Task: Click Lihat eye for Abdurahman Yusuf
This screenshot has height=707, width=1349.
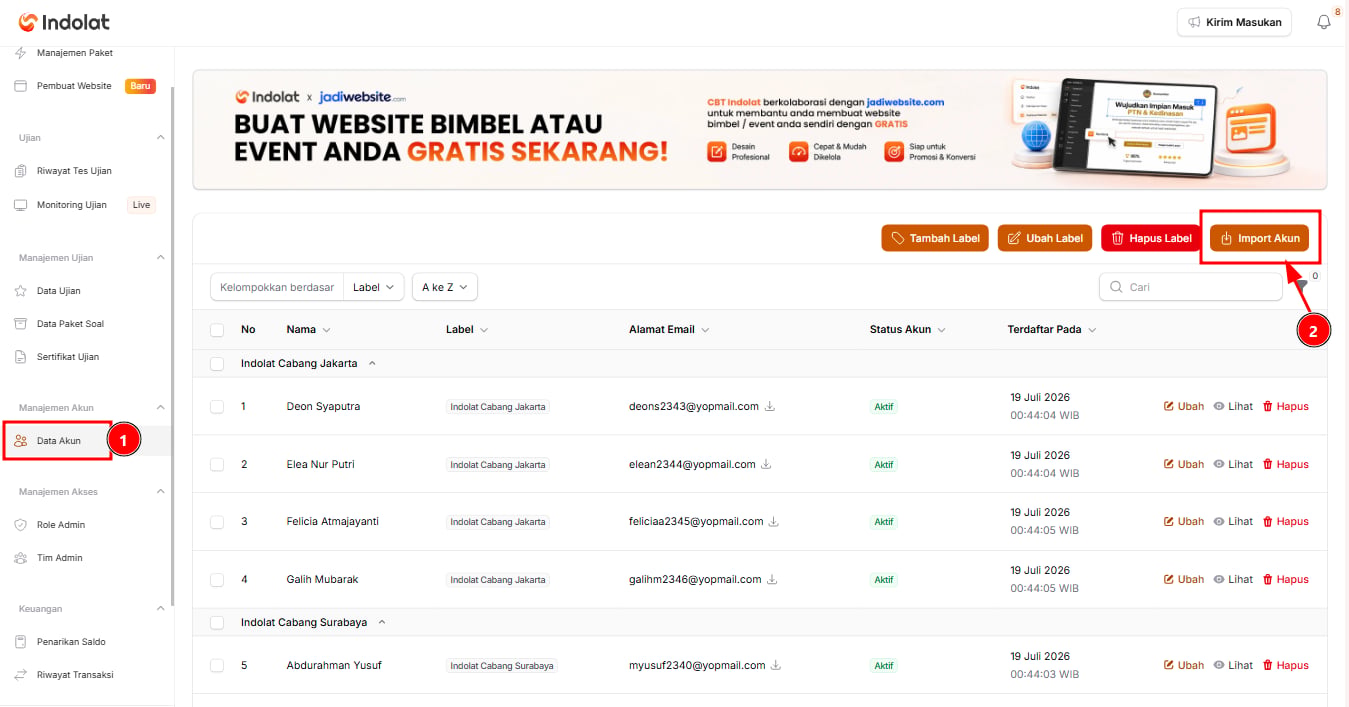Action: 1233,666
